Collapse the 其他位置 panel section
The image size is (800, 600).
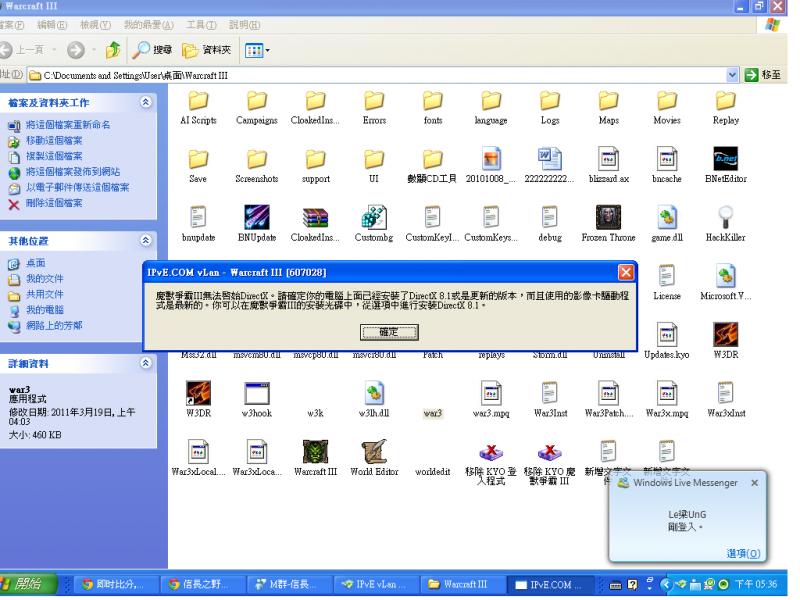(148, 241)
